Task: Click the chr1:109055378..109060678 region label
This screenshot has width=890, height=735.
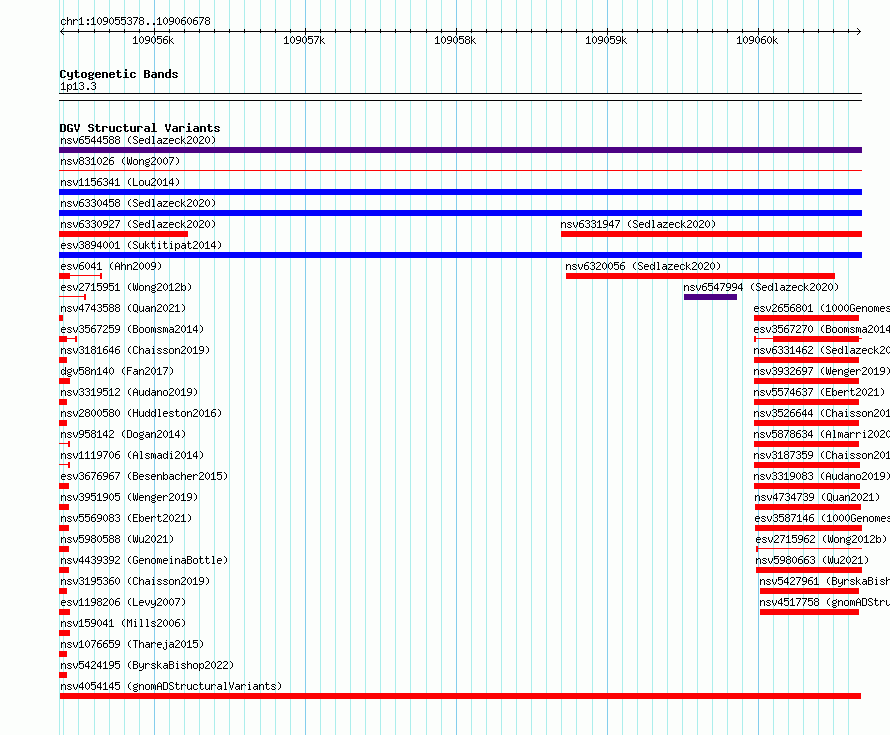Action: pos(135,22)
